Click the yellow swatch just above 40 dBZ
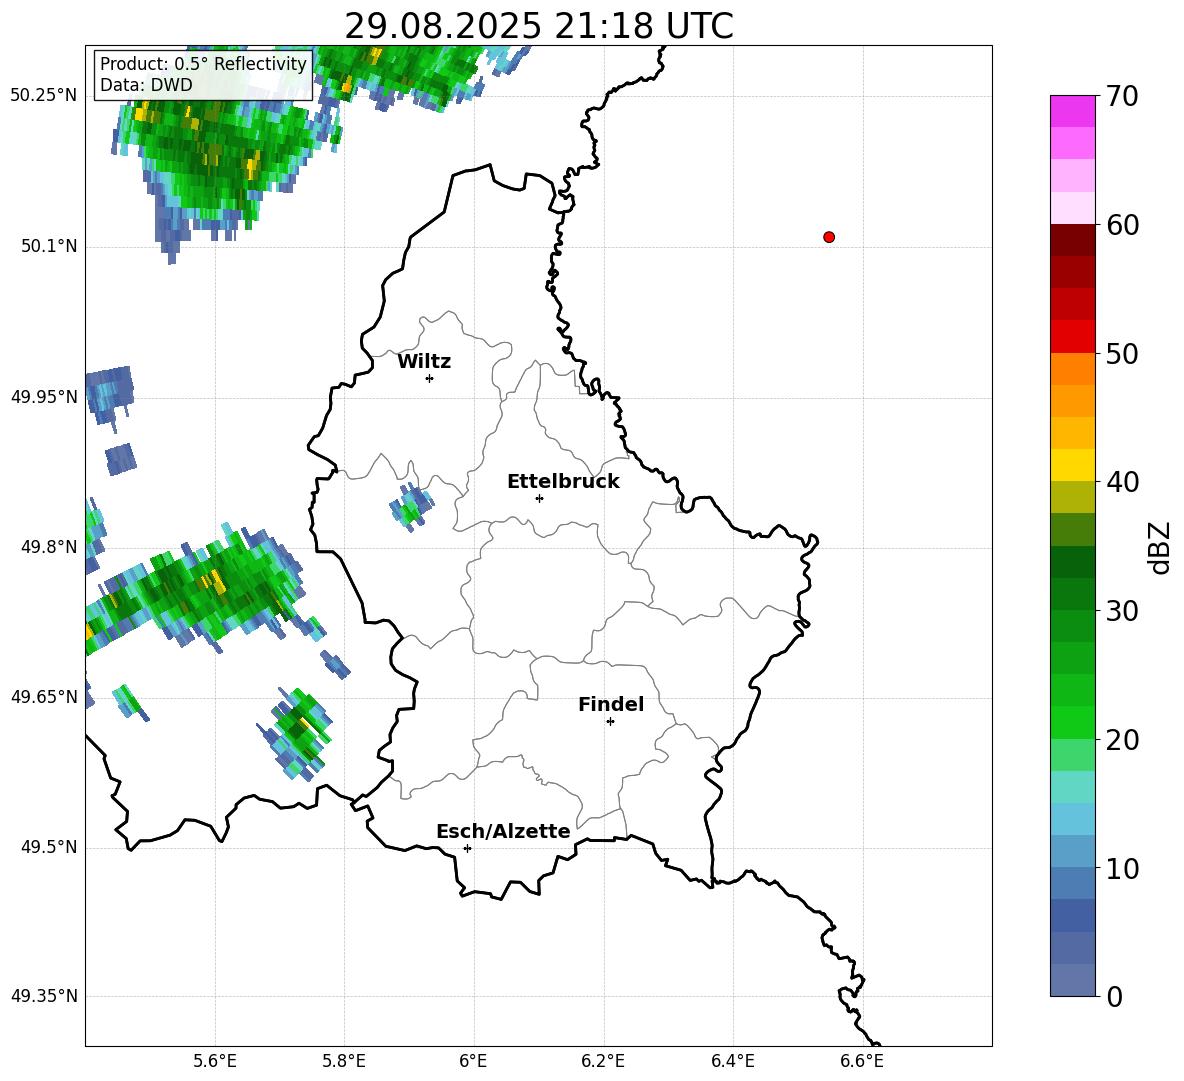This screenshot has width=1184, height=1081. pyautogui.click(x=1073, y=465)
